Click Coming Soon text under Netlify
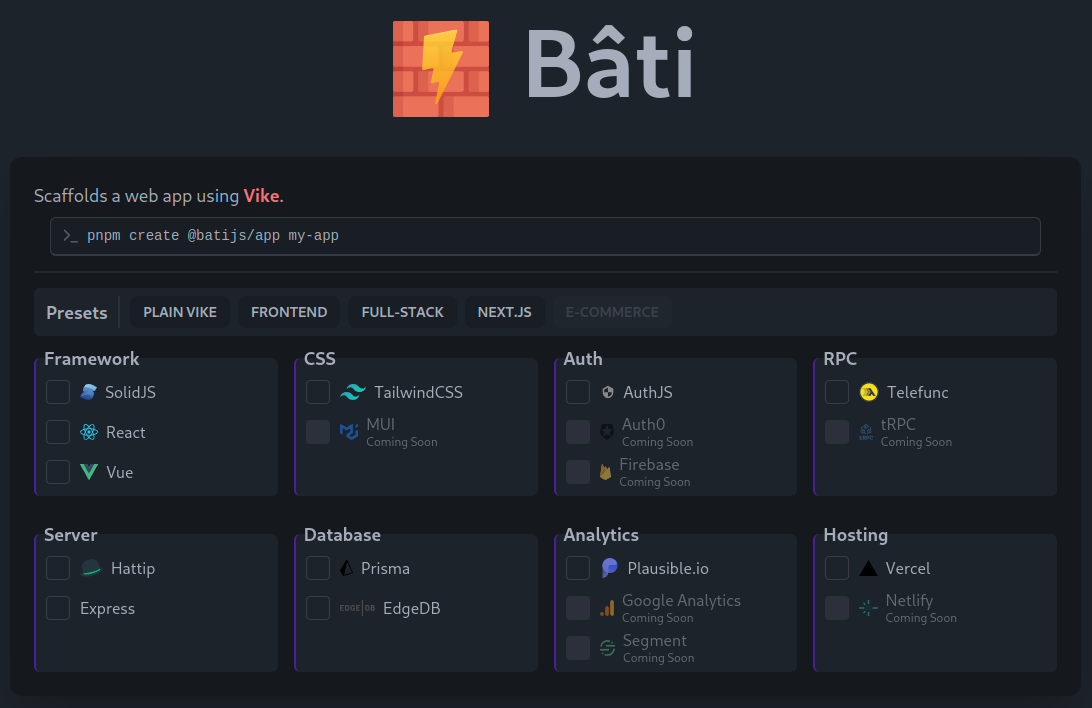Viewport: 1092px width, 708px height. [921, 618]
